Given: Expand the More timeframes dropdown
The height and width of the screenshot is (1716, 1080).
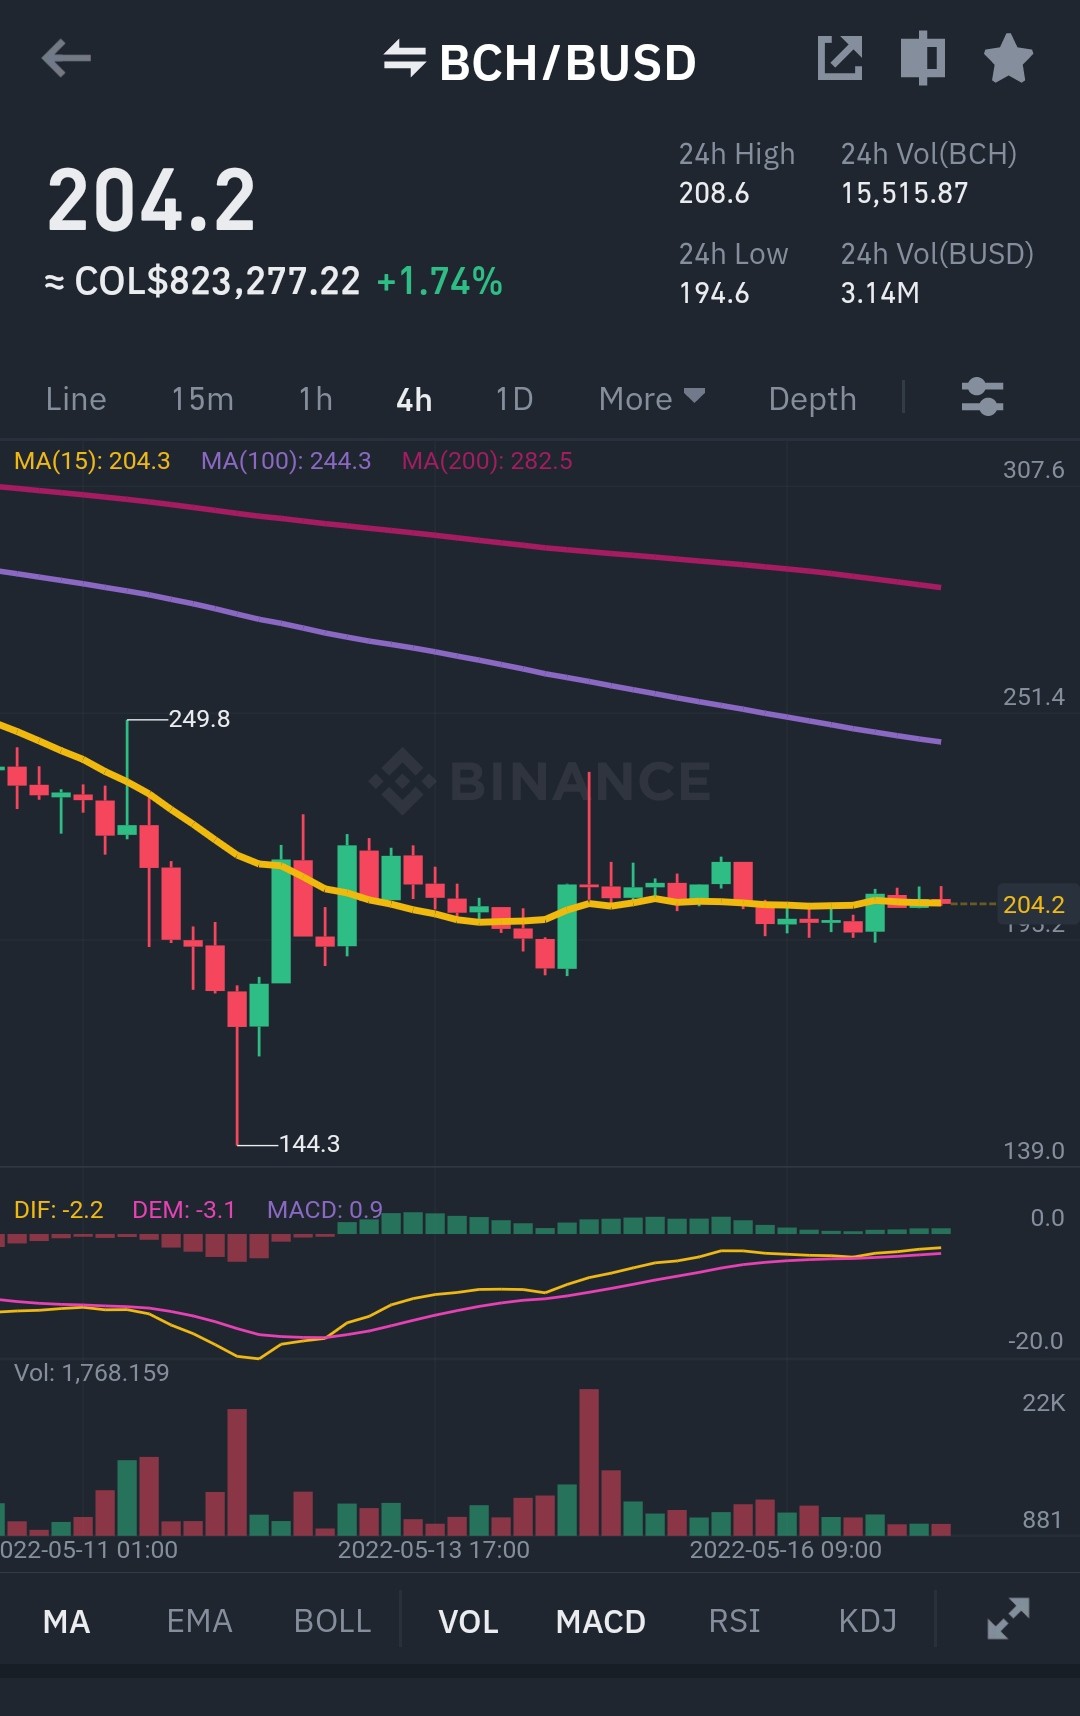Looking at the screenshot, I should point(652,399).
